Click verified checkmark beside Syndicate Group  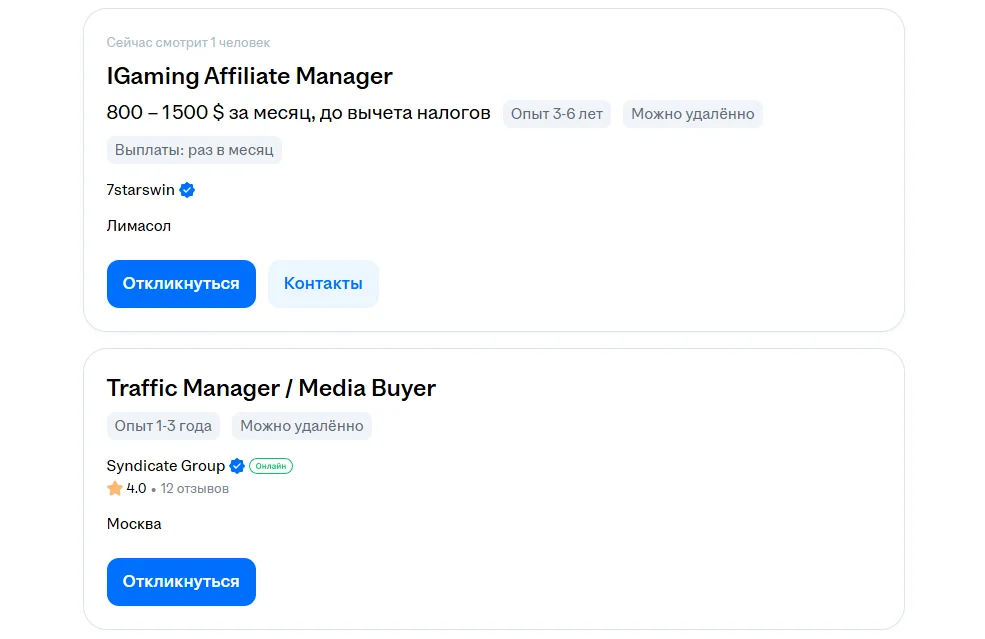point(237,466)
